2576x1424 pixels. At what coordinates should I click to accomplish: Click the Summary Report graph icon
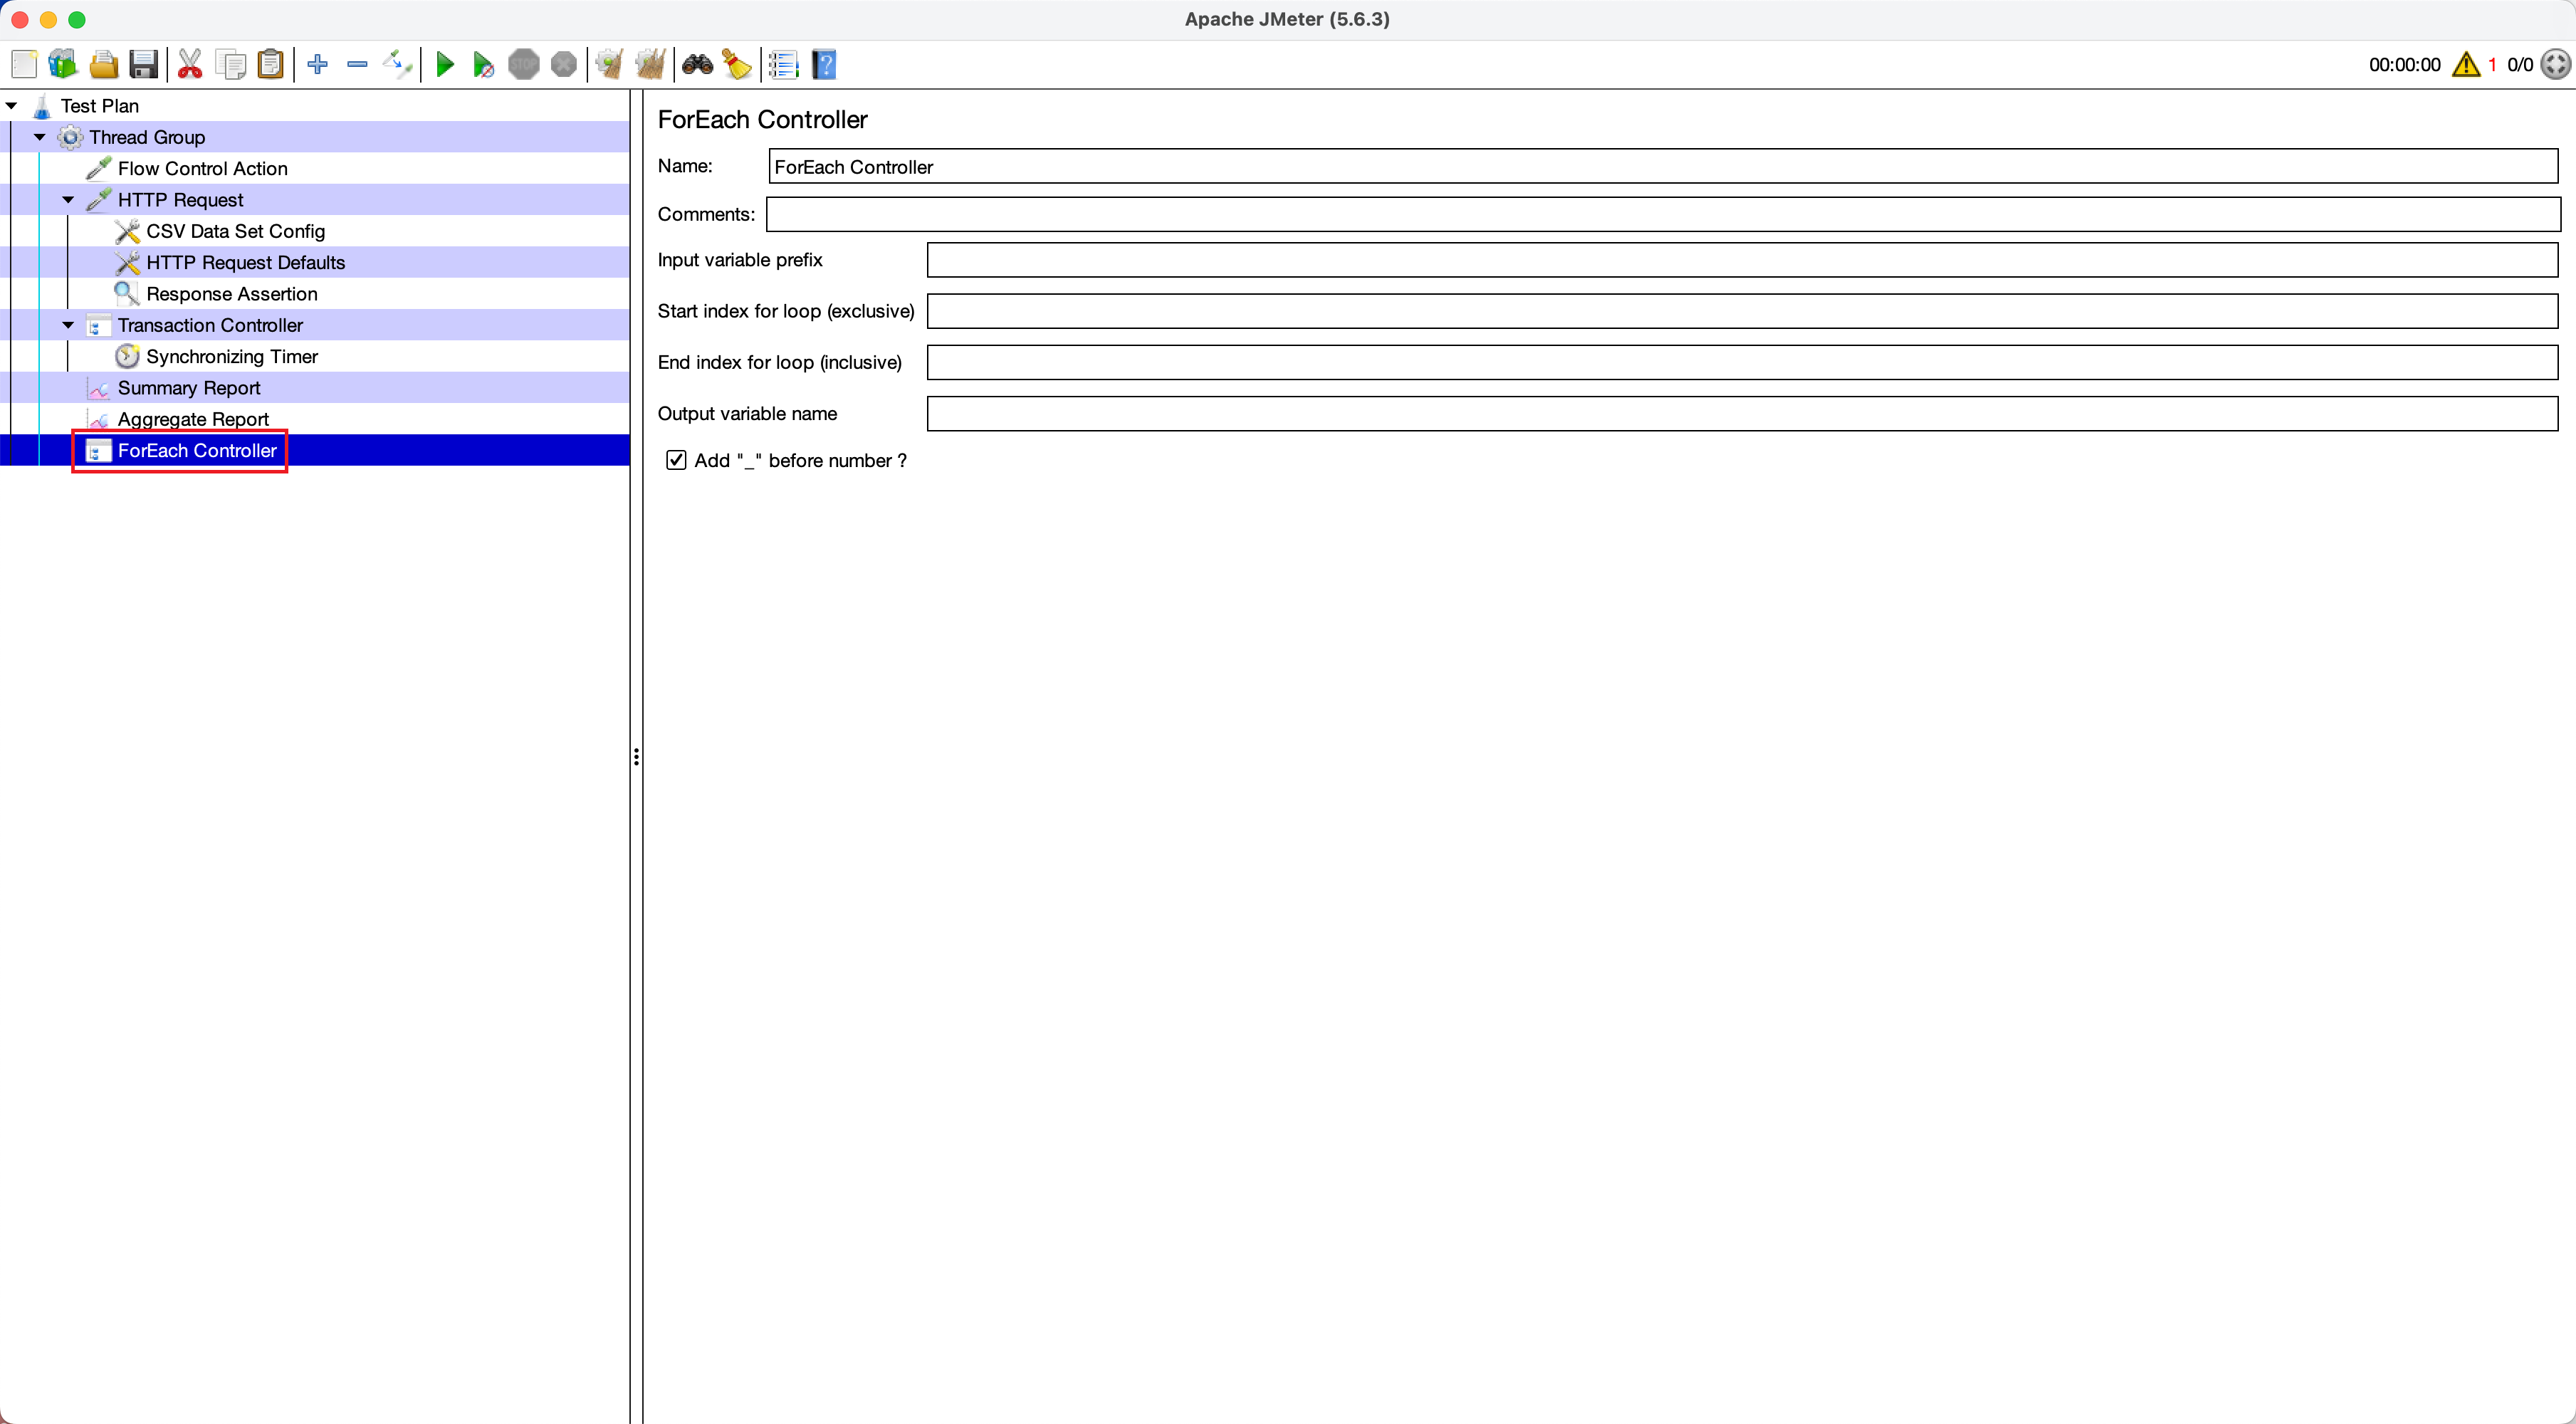(x=99, y=388)
